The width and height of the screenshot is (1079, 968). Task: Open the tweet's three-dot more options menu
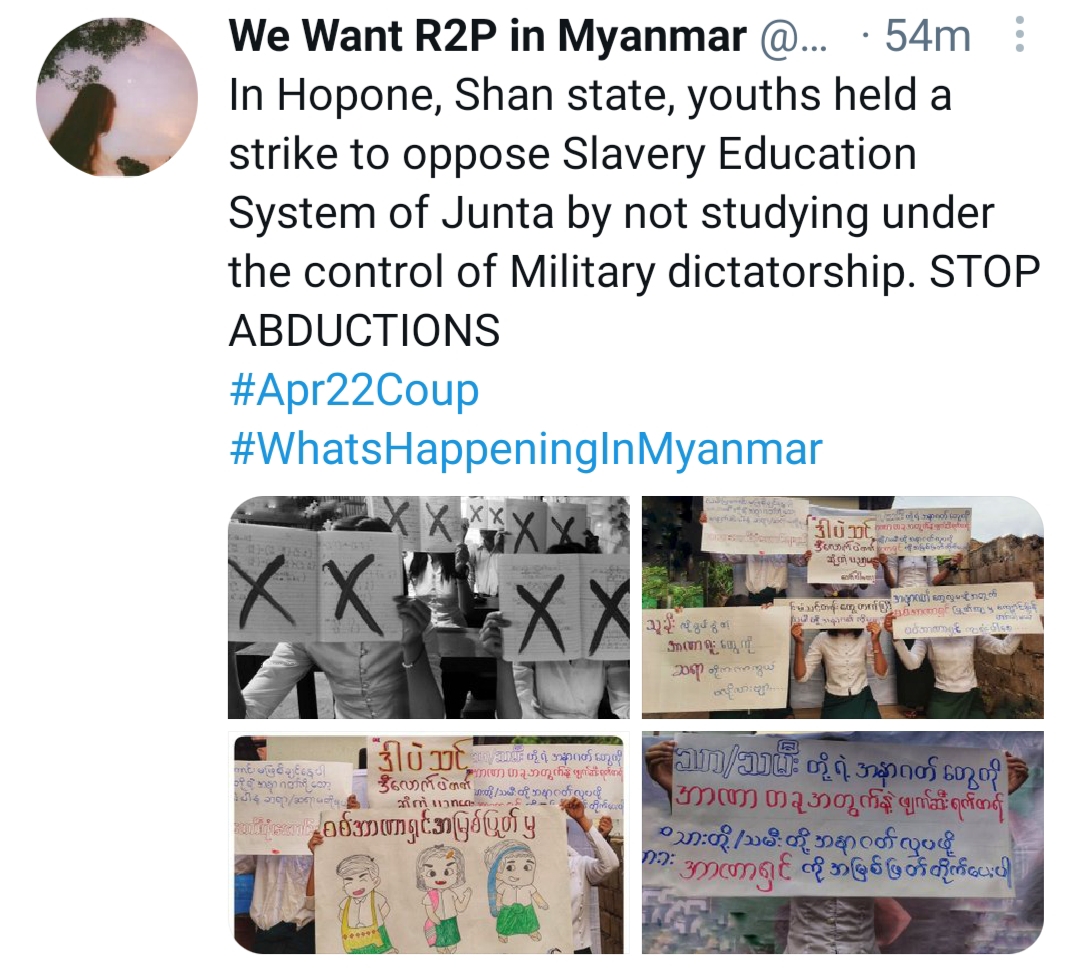(1020, 34)
